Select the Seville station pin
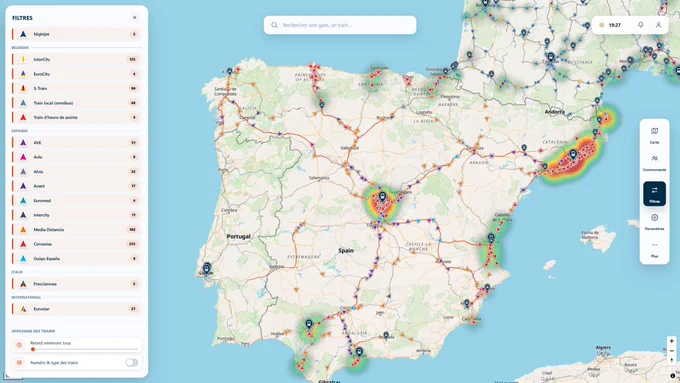The width and height of the screenshot is (680, 383). tap(309, 324)
